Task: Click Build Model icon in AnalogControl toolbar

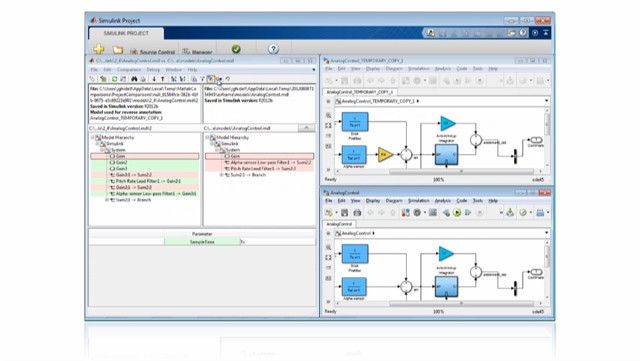Action: point(510,213)
